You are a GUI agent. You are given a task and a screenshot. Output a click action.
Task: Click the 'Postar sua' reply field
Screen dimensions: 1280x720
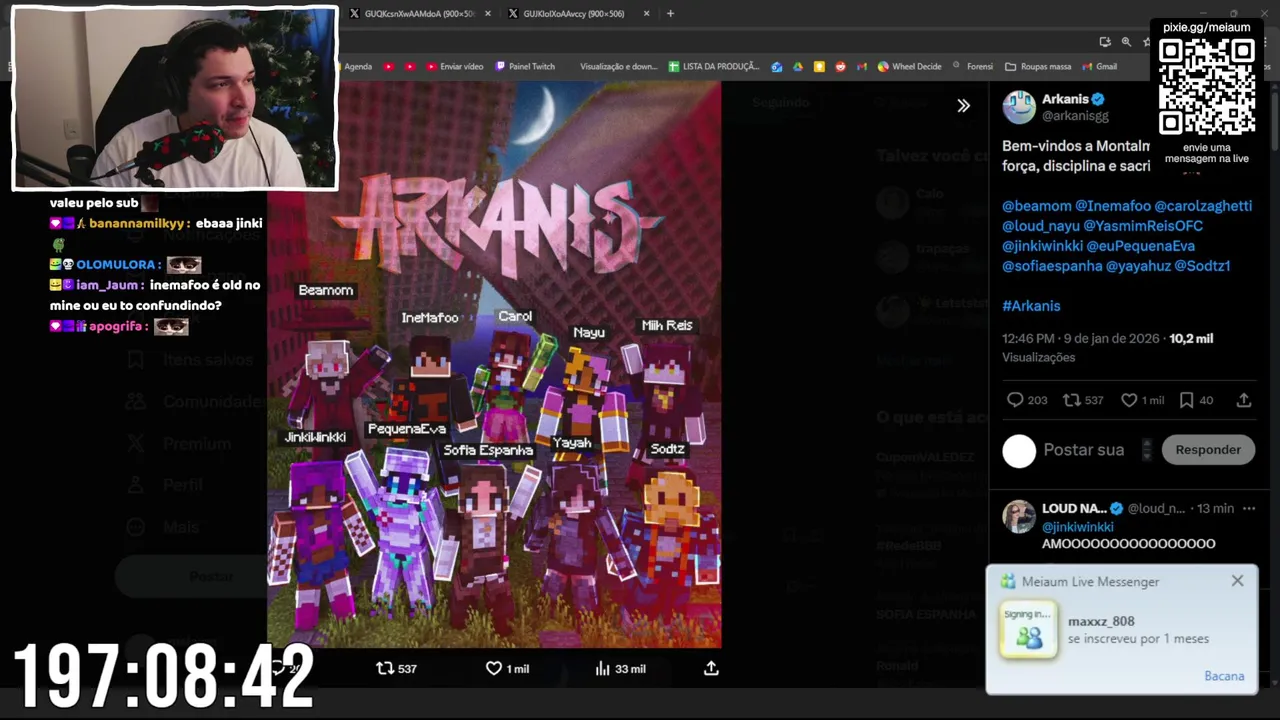(x=1084, y=450)
